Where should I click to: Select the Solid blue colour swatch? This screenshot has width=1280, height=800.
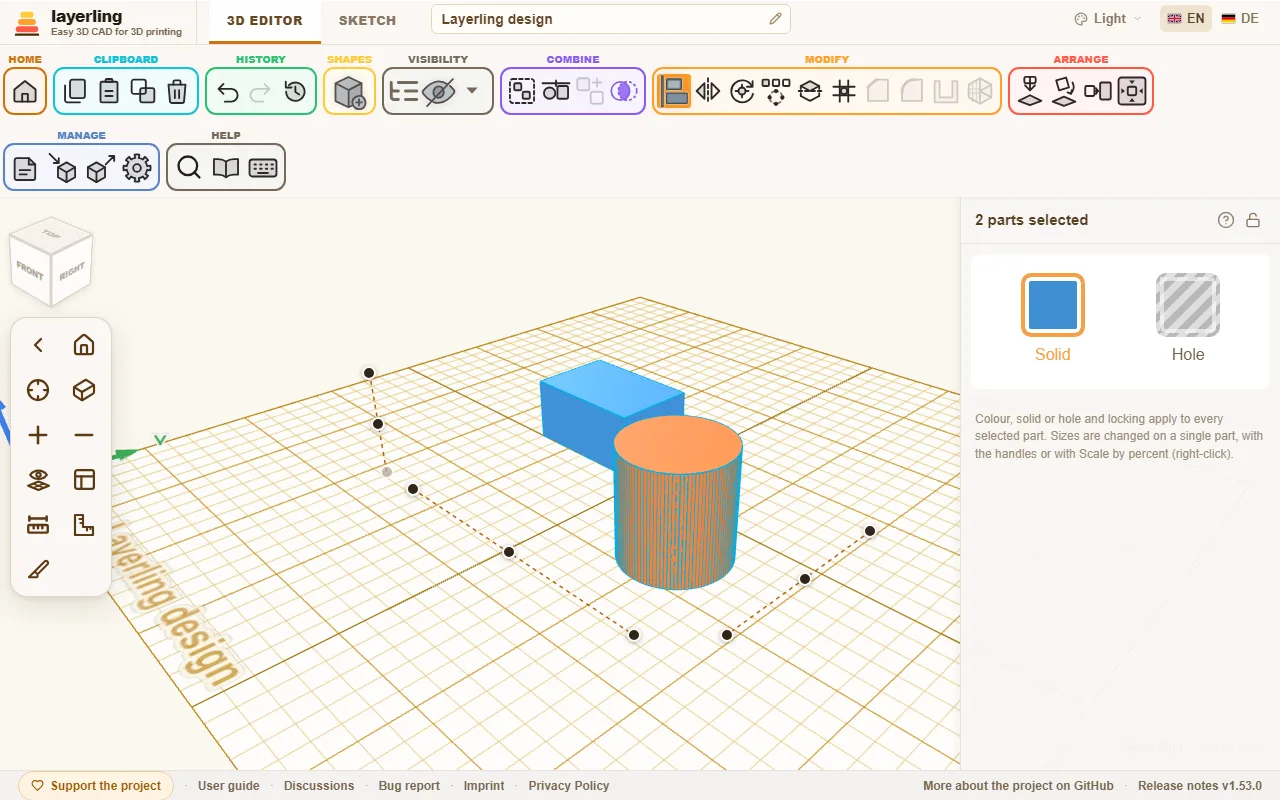tap(1053, 304)
